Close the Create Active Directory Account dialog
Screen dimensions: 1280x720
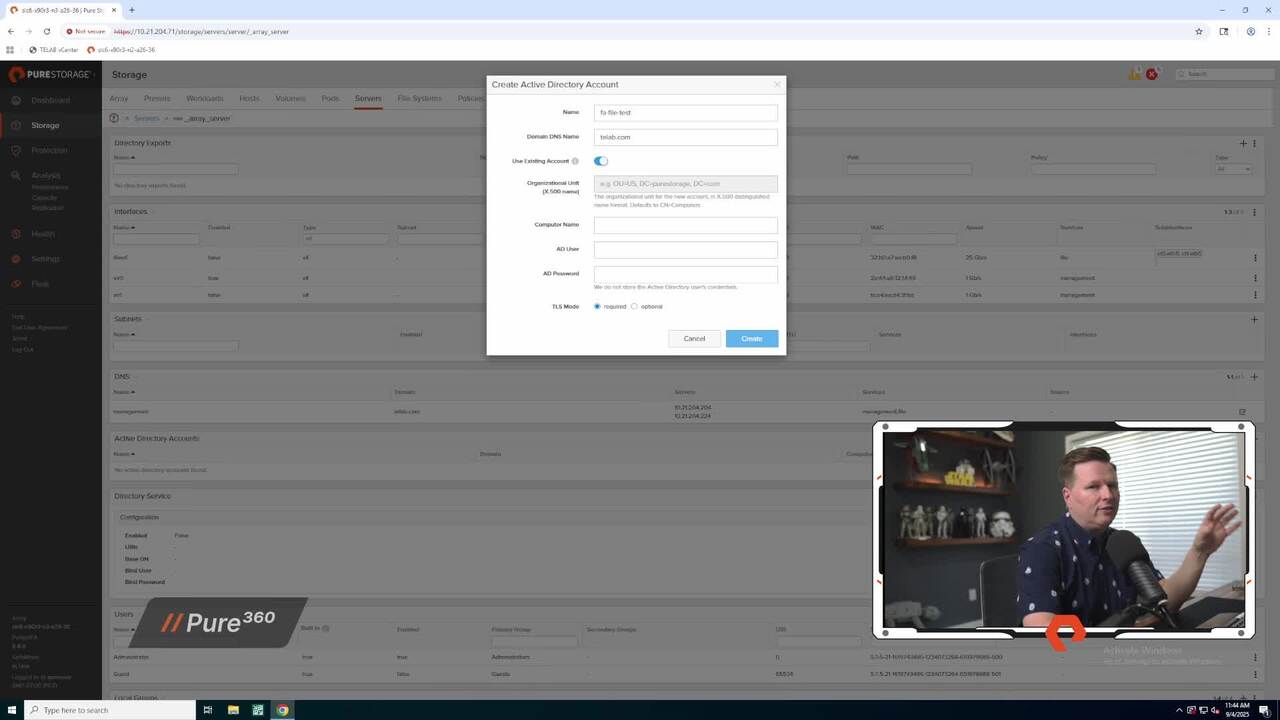[777, 85]
